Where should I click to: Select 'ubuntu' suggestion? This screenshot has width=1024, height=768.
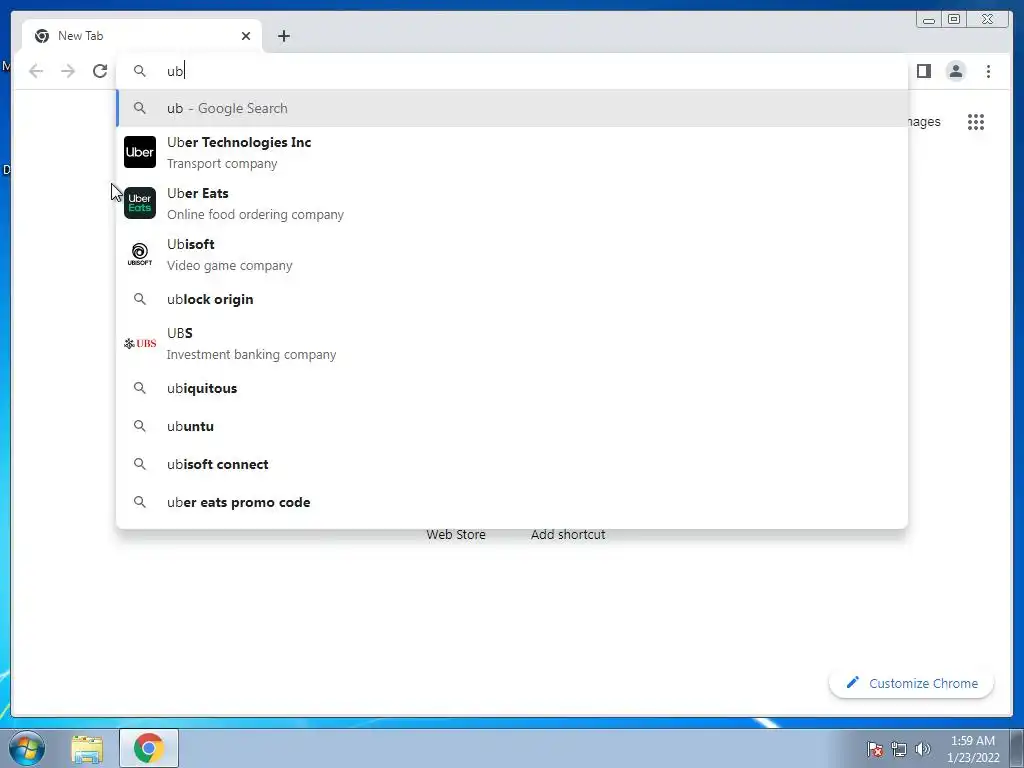point(512,426)
